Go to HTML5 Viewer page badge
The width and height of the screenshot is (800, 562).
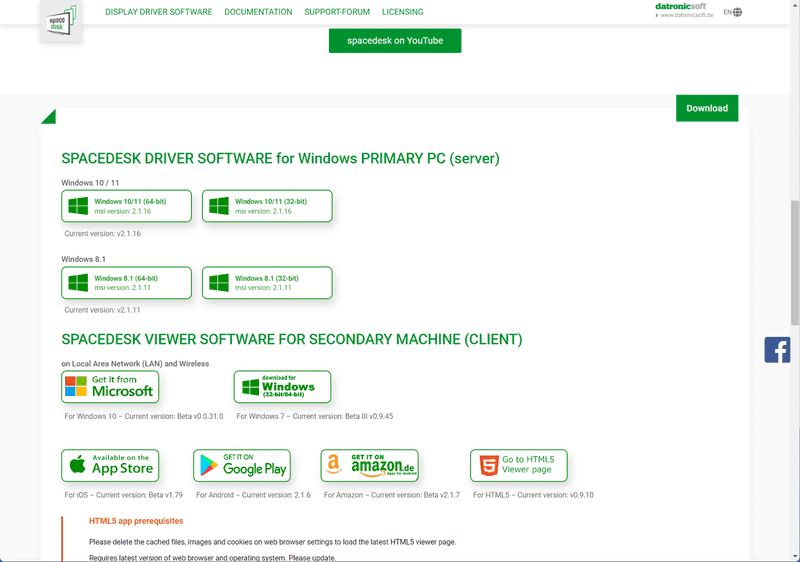(x=519, y=466)
